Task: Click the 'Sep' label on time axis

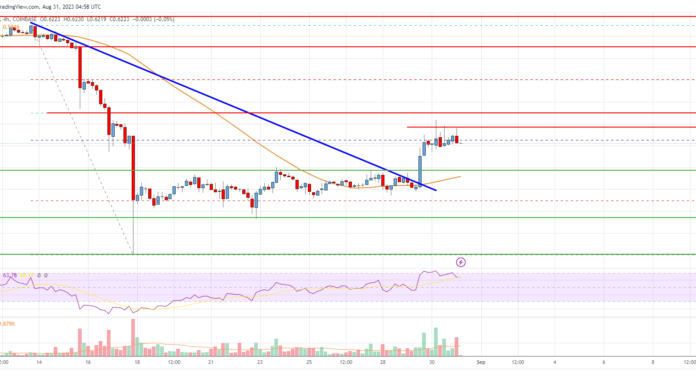Action: click(x=480, y=362)
